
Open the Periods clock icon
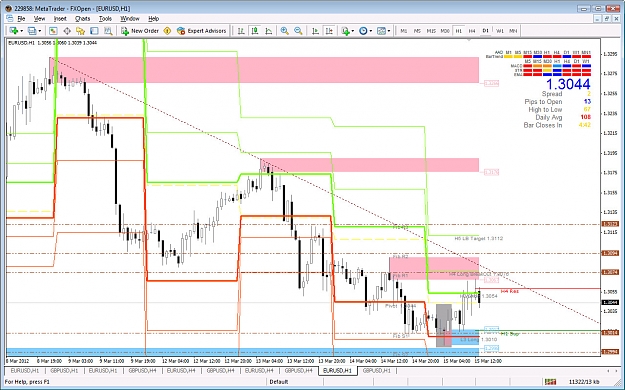point(363,31)
